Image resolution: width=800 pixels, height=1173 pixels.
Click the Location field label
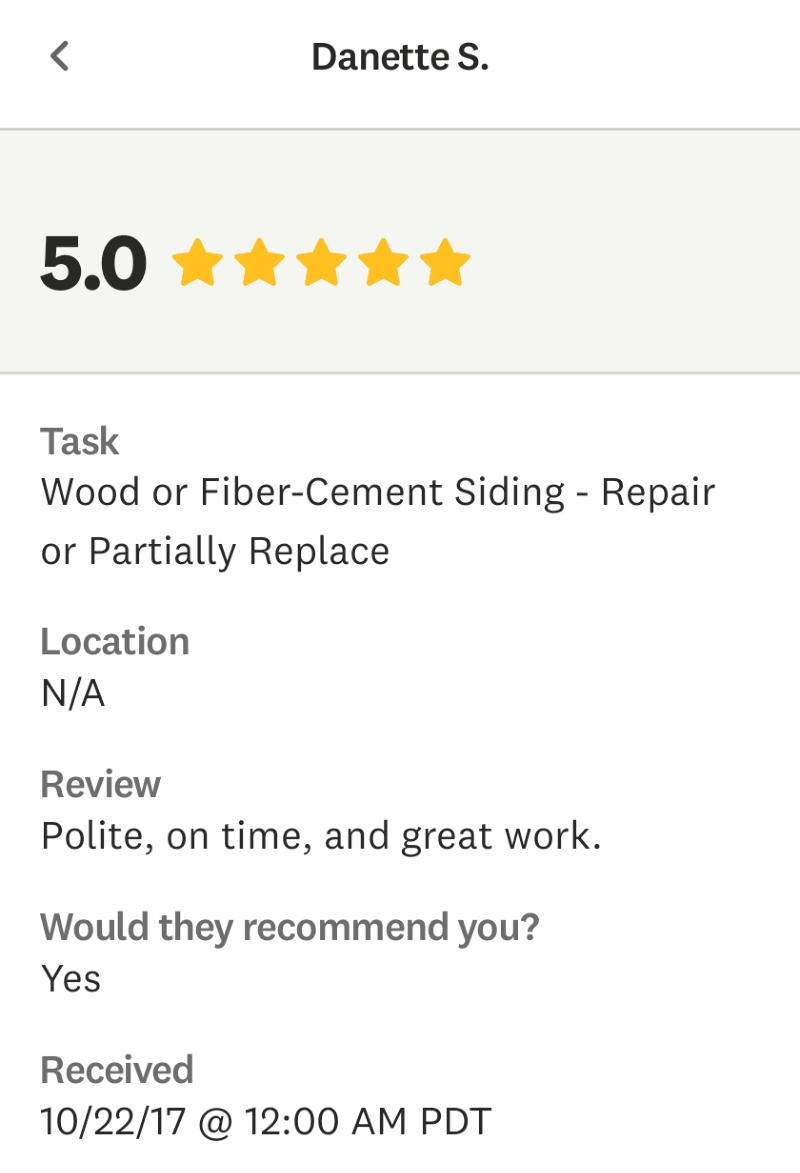(x=114, y=641)
